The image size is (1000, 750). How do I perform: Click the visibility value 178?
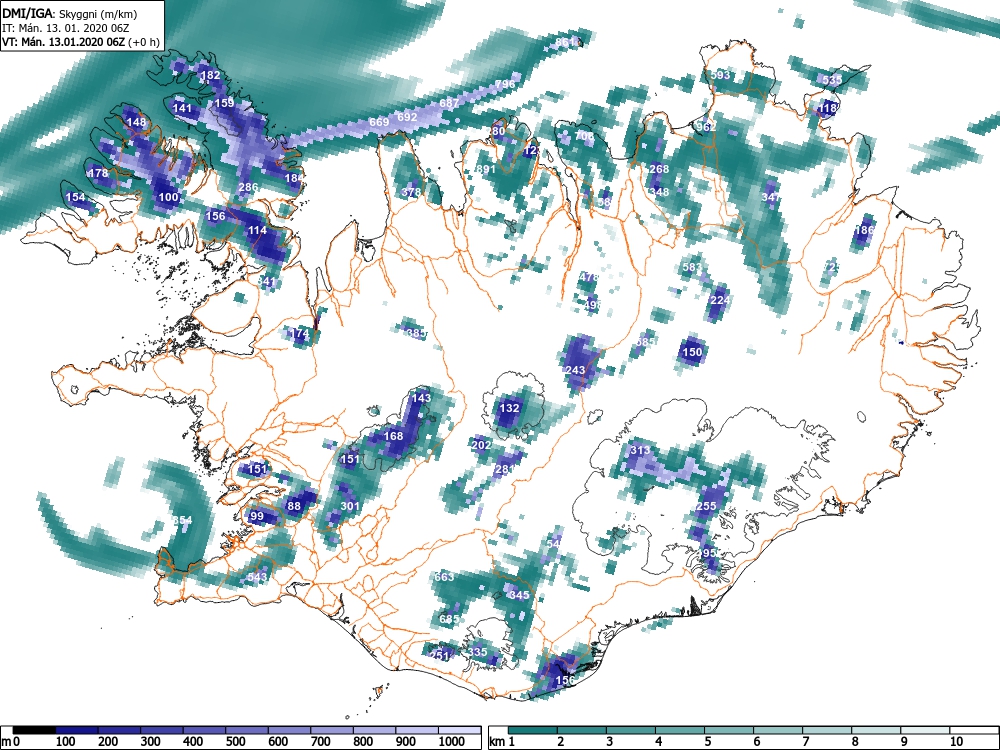coord(98,173)
